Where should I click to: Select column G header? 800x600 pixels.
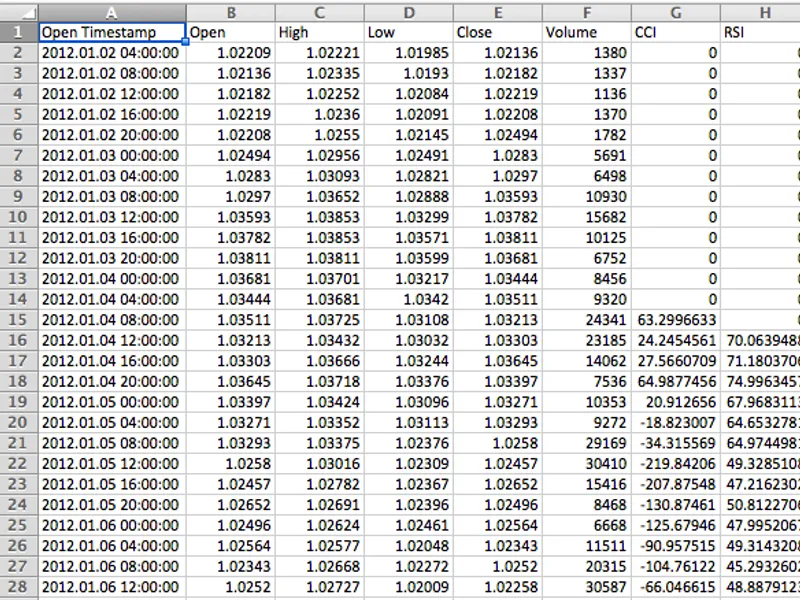point(676,12)
